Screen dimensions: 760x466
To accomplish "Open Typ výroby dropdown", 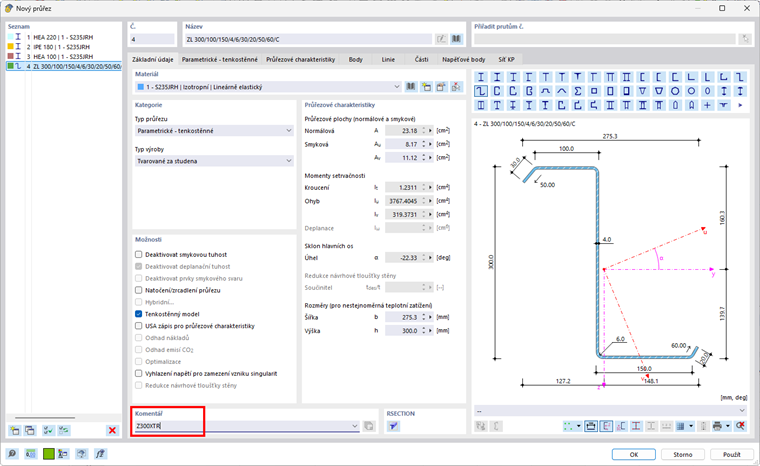I will (x=214, y=161).
